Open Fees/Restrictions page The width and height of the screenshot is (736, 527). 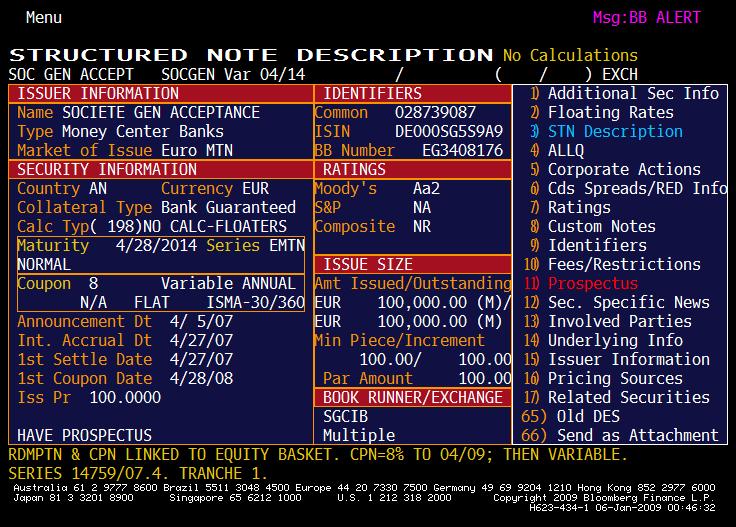612,264
